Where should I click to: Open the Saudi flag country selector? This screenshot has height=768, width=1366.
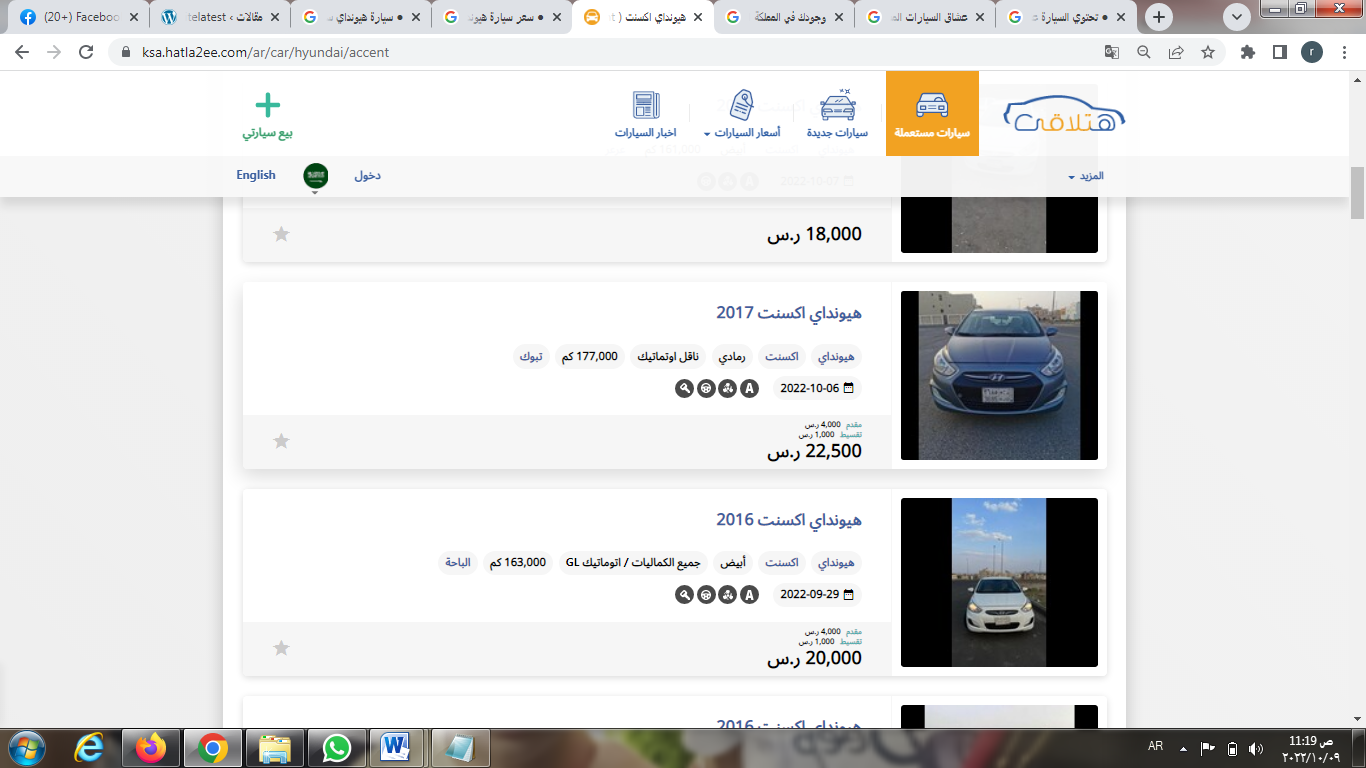click(316, 176)
